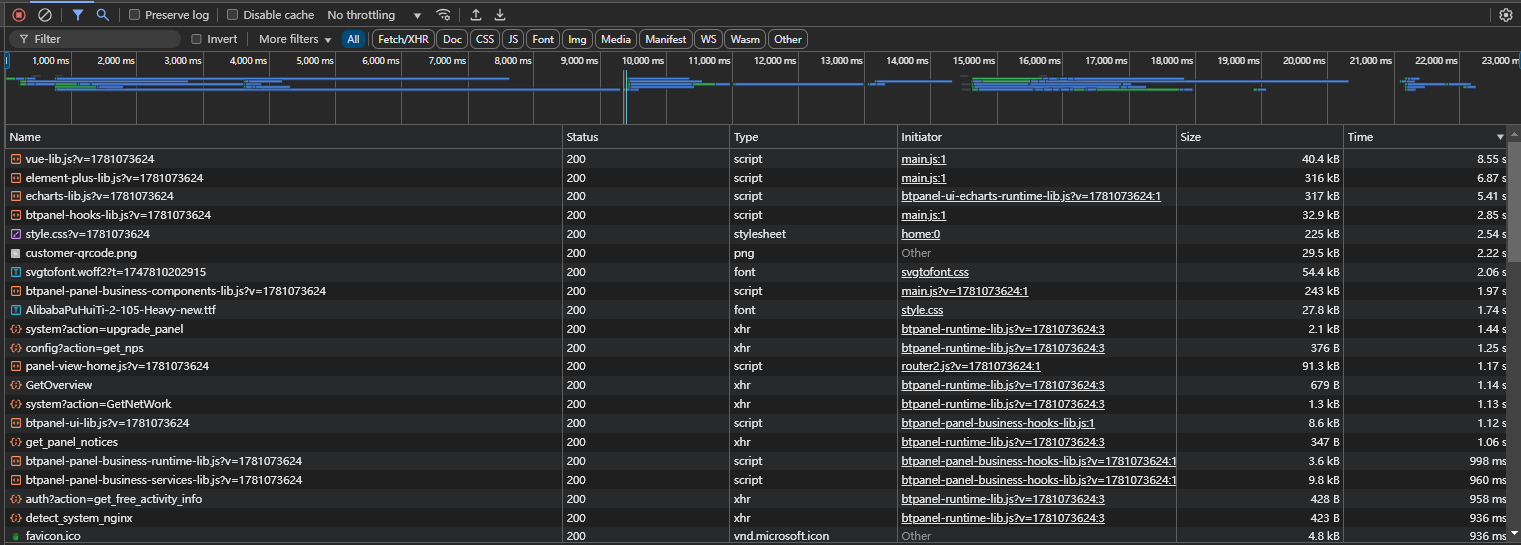The height and width of the screenshot is (545, 1521).
Task: Select the system?action=GetNetWork request row
Action: [757, 404]
